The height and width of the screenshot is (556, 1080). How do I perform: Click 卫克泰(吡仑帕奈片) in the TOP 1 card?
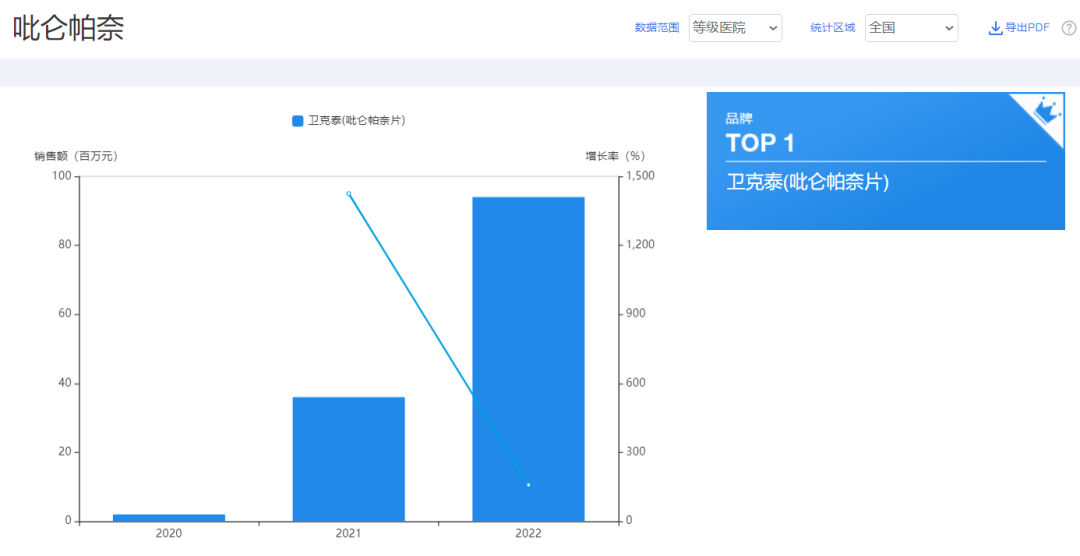807,183
